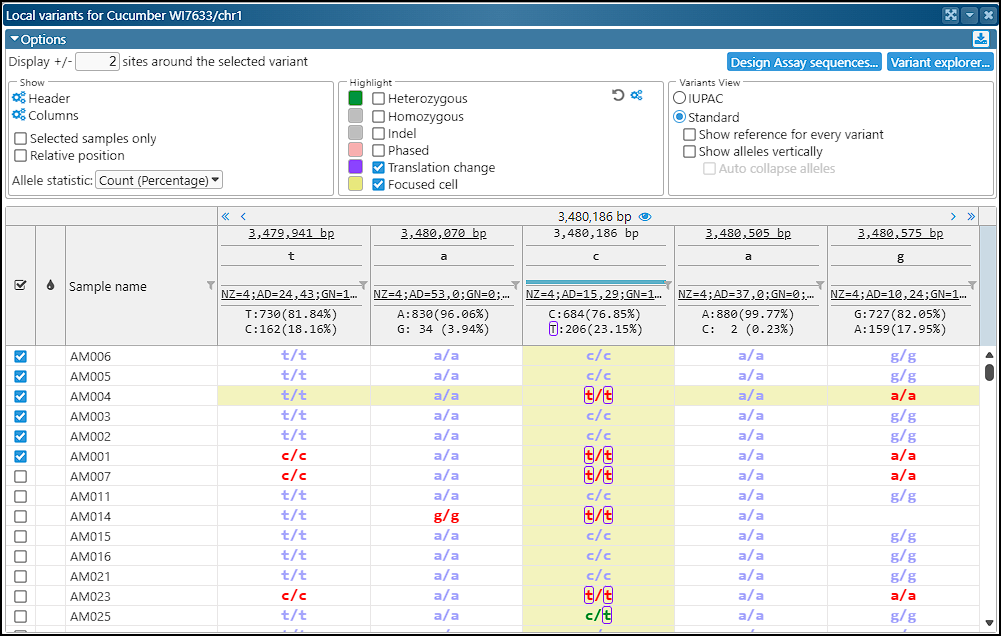Screen dimensions: 1001x636
Task: Go to next variant with right arrow
Action: click(953, 216)
